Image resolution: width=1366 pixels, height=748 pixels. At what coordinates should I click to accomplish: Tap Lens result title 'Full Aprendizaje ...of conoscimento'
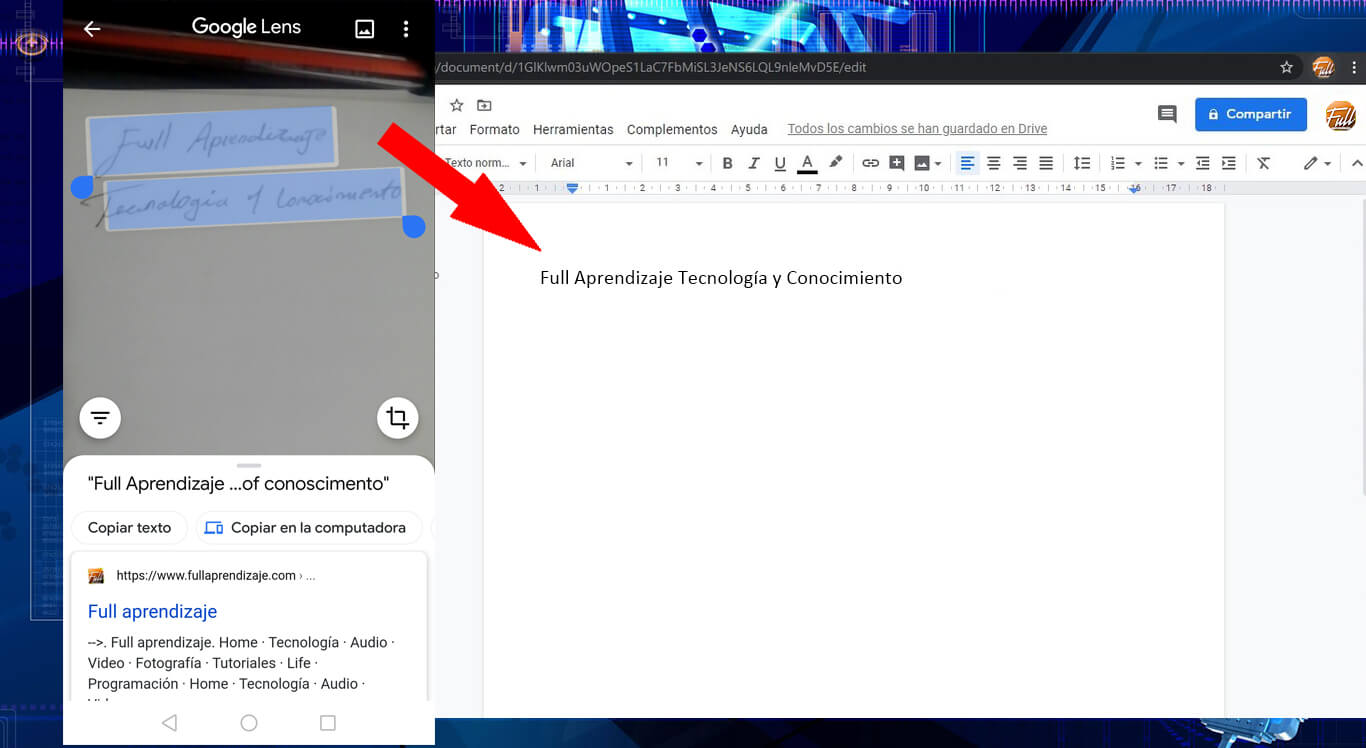pyautogui.click(x=238, y=484)
